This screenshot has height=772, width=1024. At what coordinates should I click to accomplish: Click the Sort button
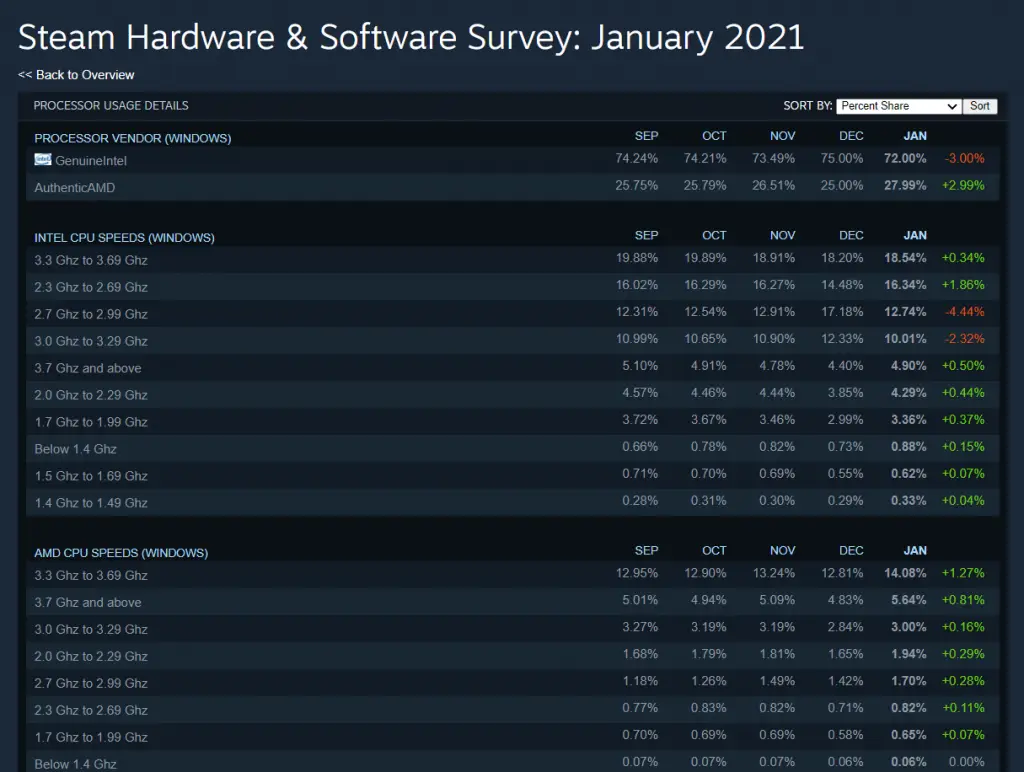[980, 106]
